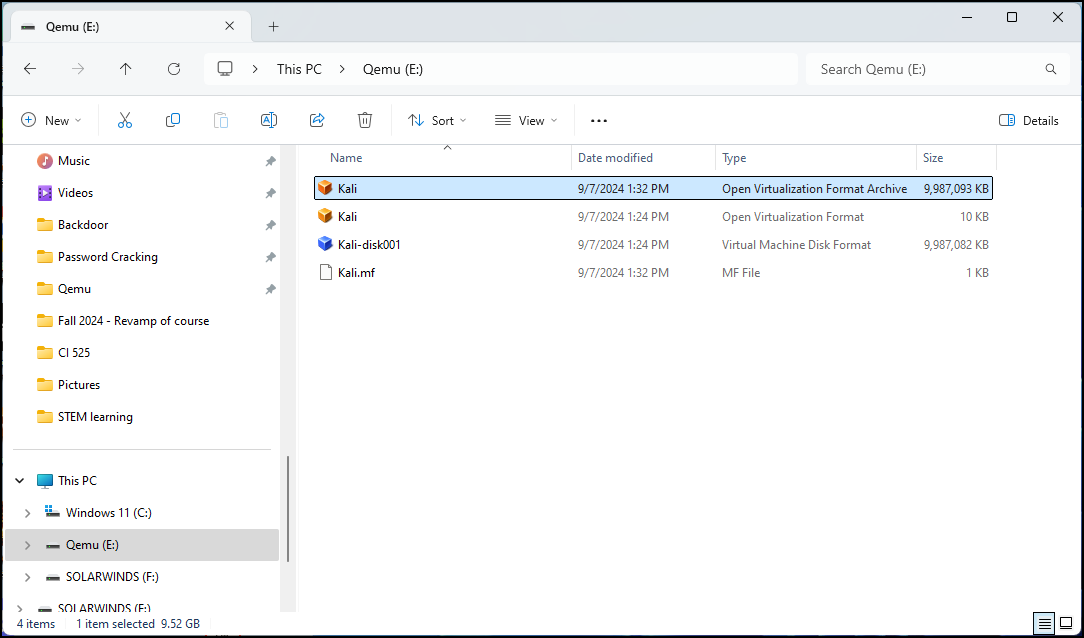Click Qemu (E:) in the address breadcrumb
This screenshot has height=638, width=1084.
pos(393,69)
